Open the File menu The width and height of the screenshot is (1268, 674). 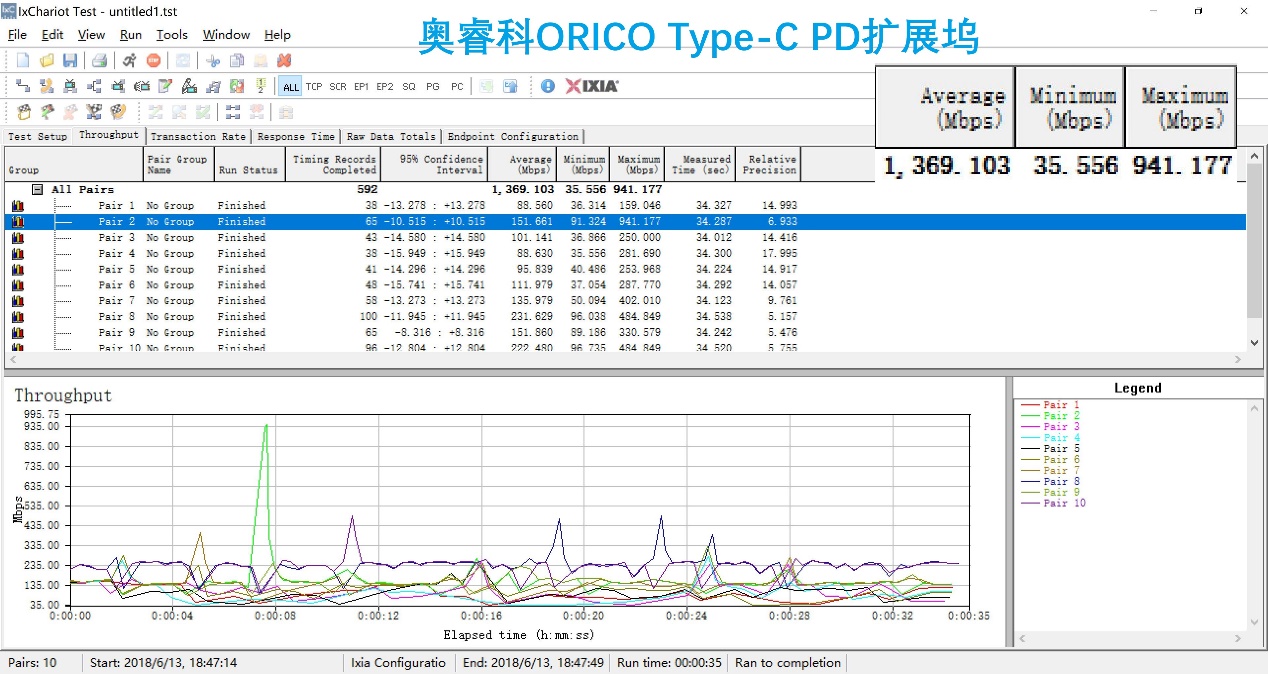point(17,34)
